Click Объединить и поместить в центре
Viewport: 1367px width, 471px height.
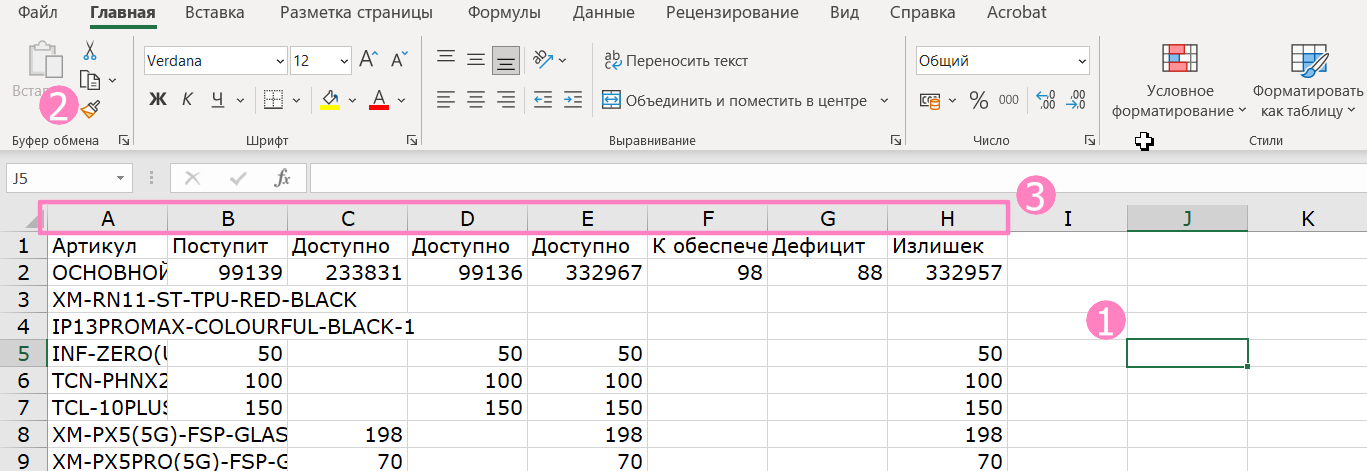click(735, 100)
